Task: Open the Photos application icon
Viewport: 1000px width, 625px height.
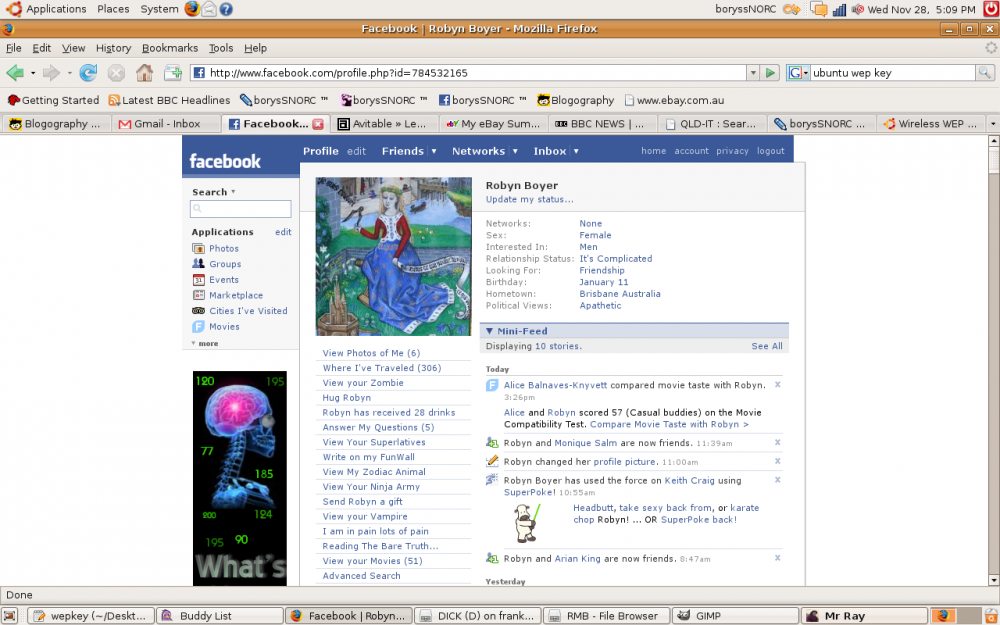Action: (198, 249)
